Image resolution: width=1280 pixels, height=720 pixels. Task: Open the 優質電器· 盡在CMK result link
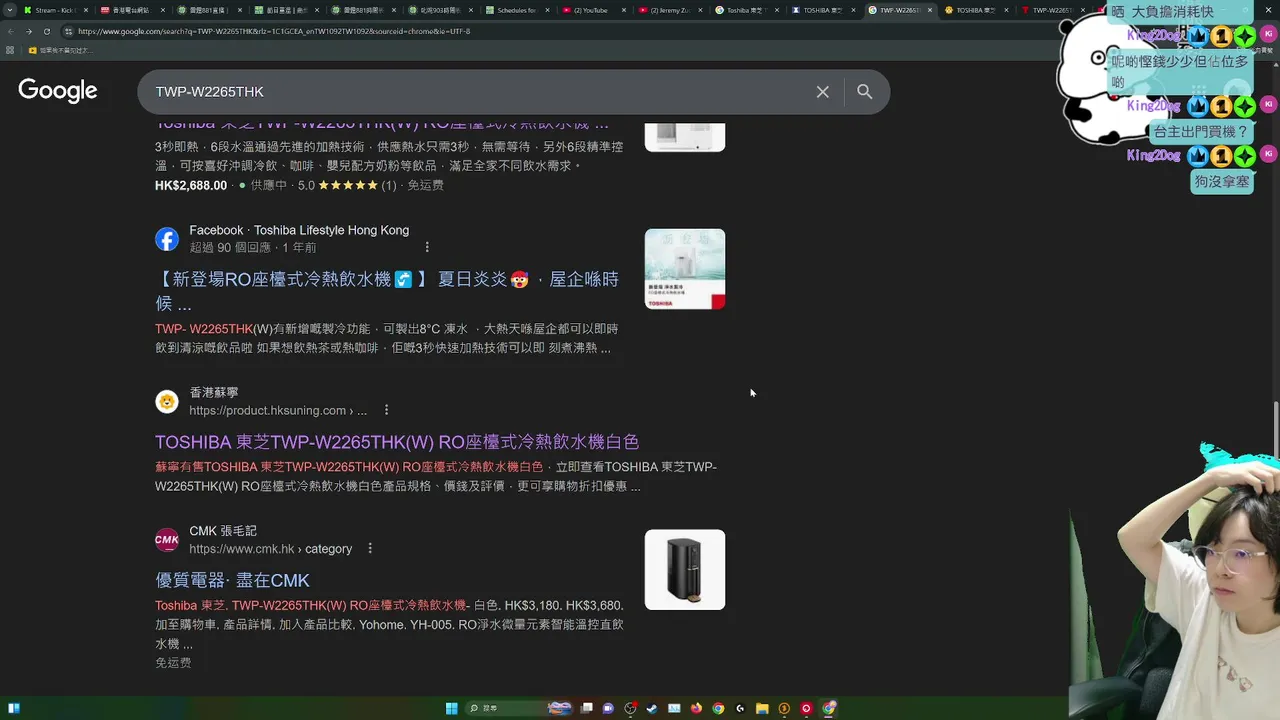pyautogui.click(x=232, y=580)
